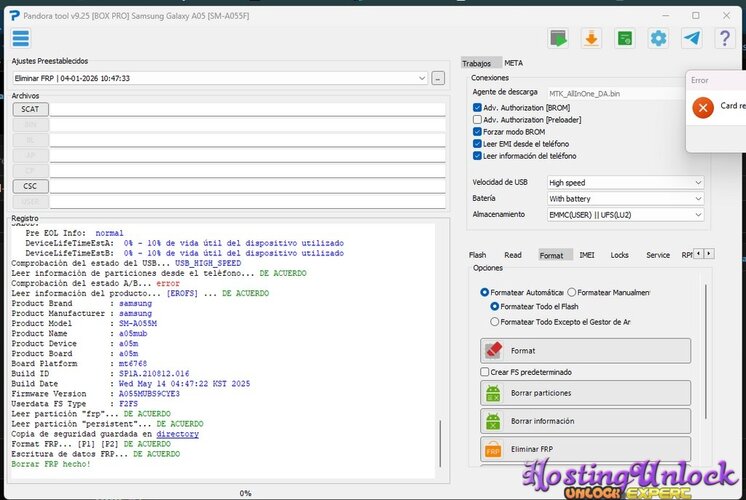Open the backup directory link in log
Image resolution: width=746 pixels, height=500 pixels.
pyautogui.click(x=177, y=434)
